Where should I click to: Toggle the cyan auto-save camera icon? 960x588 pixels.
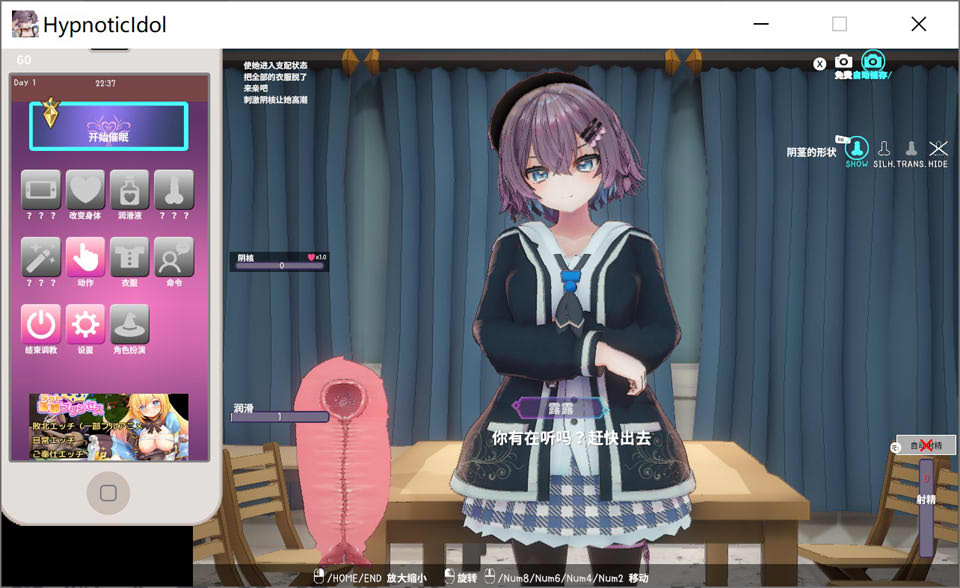[873, 61]
